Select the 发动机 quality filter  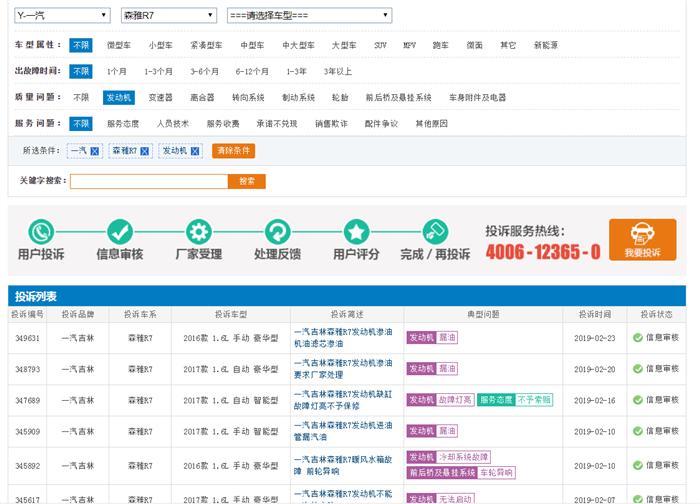pyautogui.click(x=119, y=97)
